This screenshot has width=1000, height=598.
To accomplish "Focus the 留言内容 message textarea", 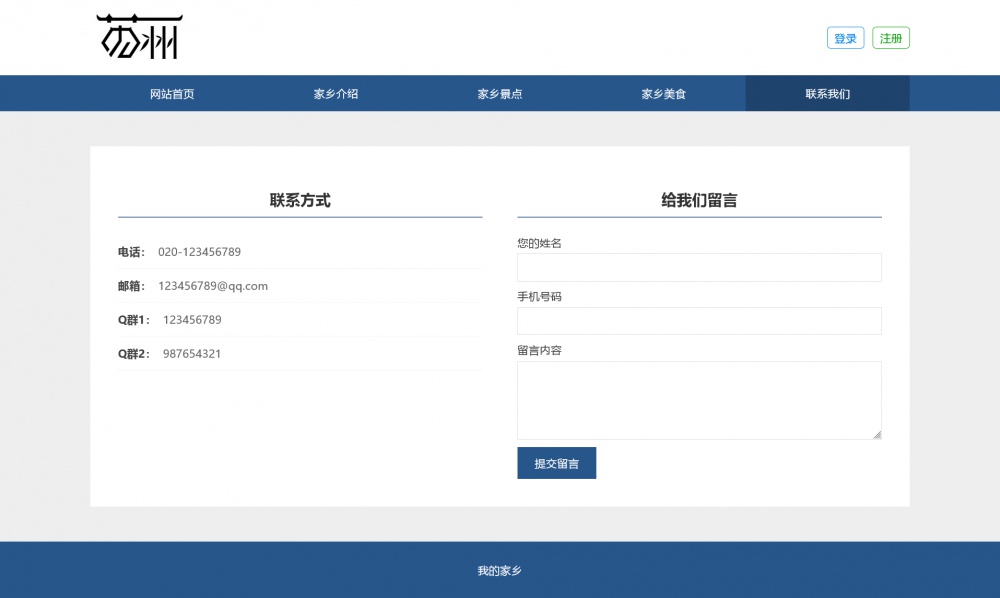I will point(699,399).
